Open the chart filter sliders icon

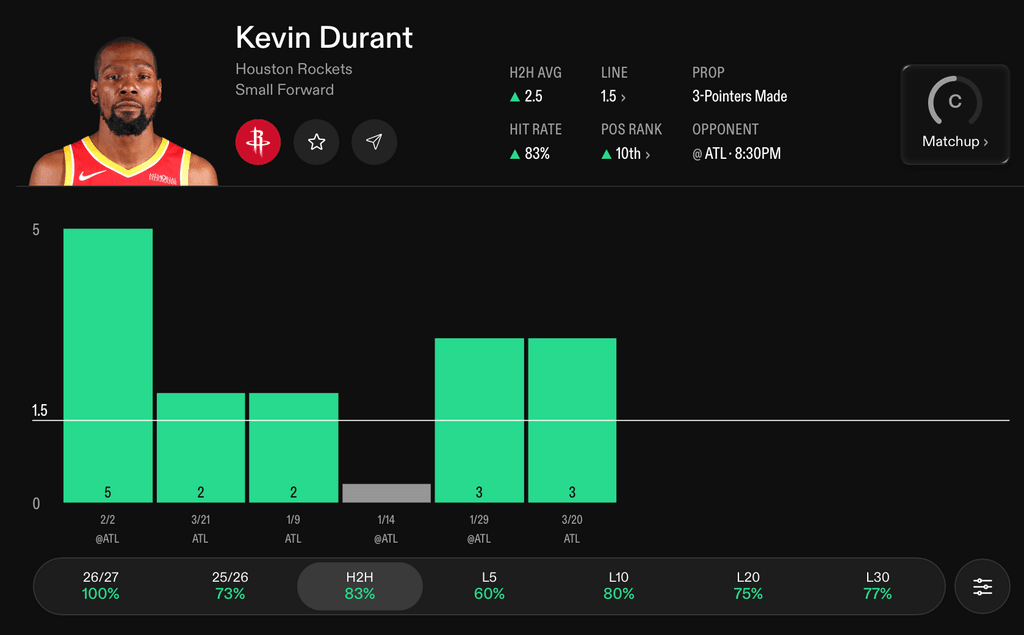(982, 586)
